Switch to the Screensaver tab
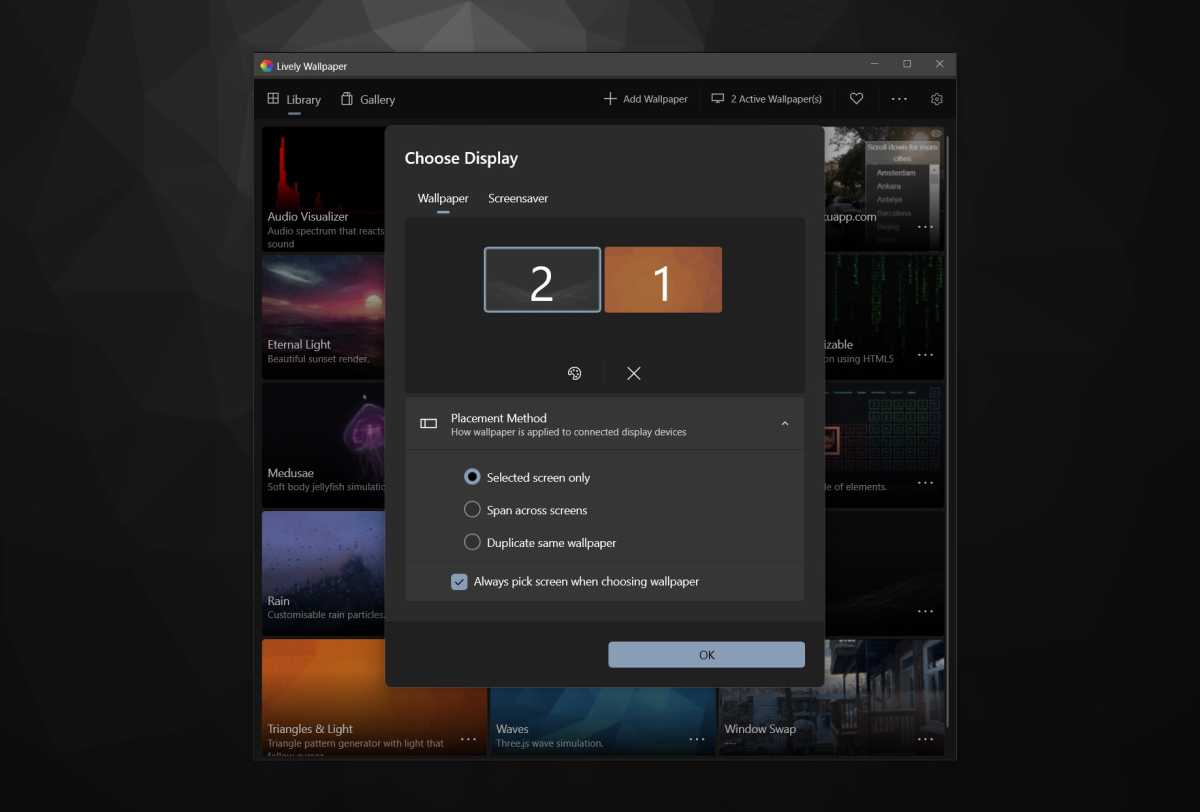Screen dimensions: 1200x812 coord(518,198)
